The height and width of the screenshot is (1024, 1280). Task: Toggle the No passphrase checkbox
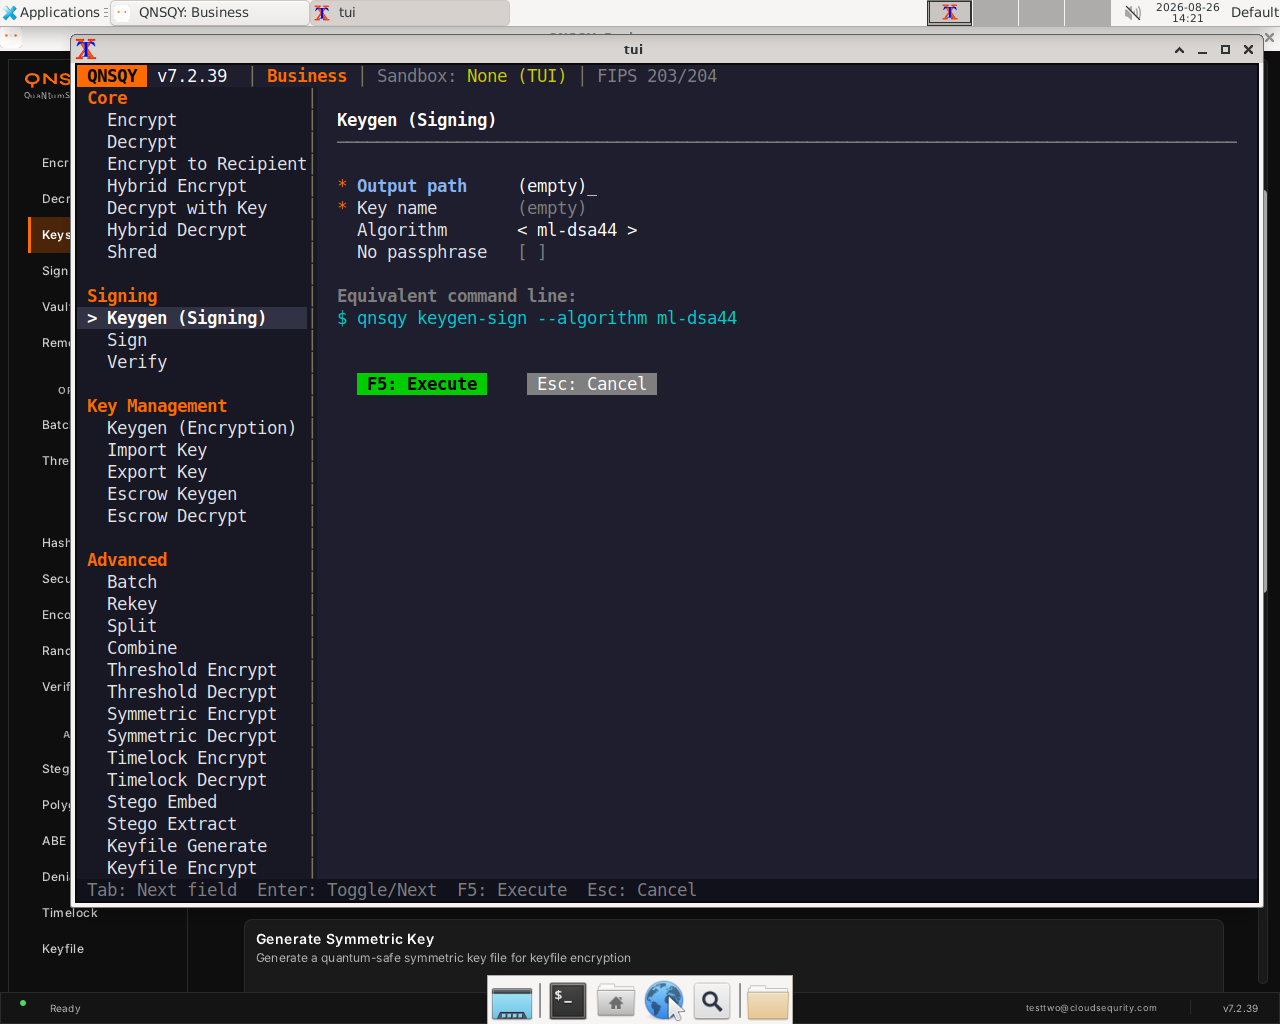pos(532,252)
